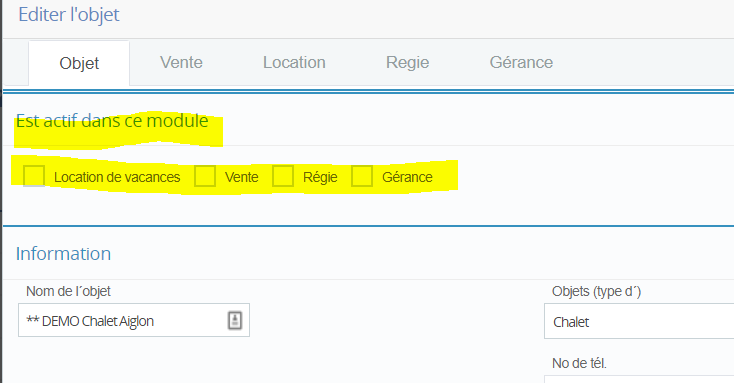Toggle the Gérance module checkbox

362,177
